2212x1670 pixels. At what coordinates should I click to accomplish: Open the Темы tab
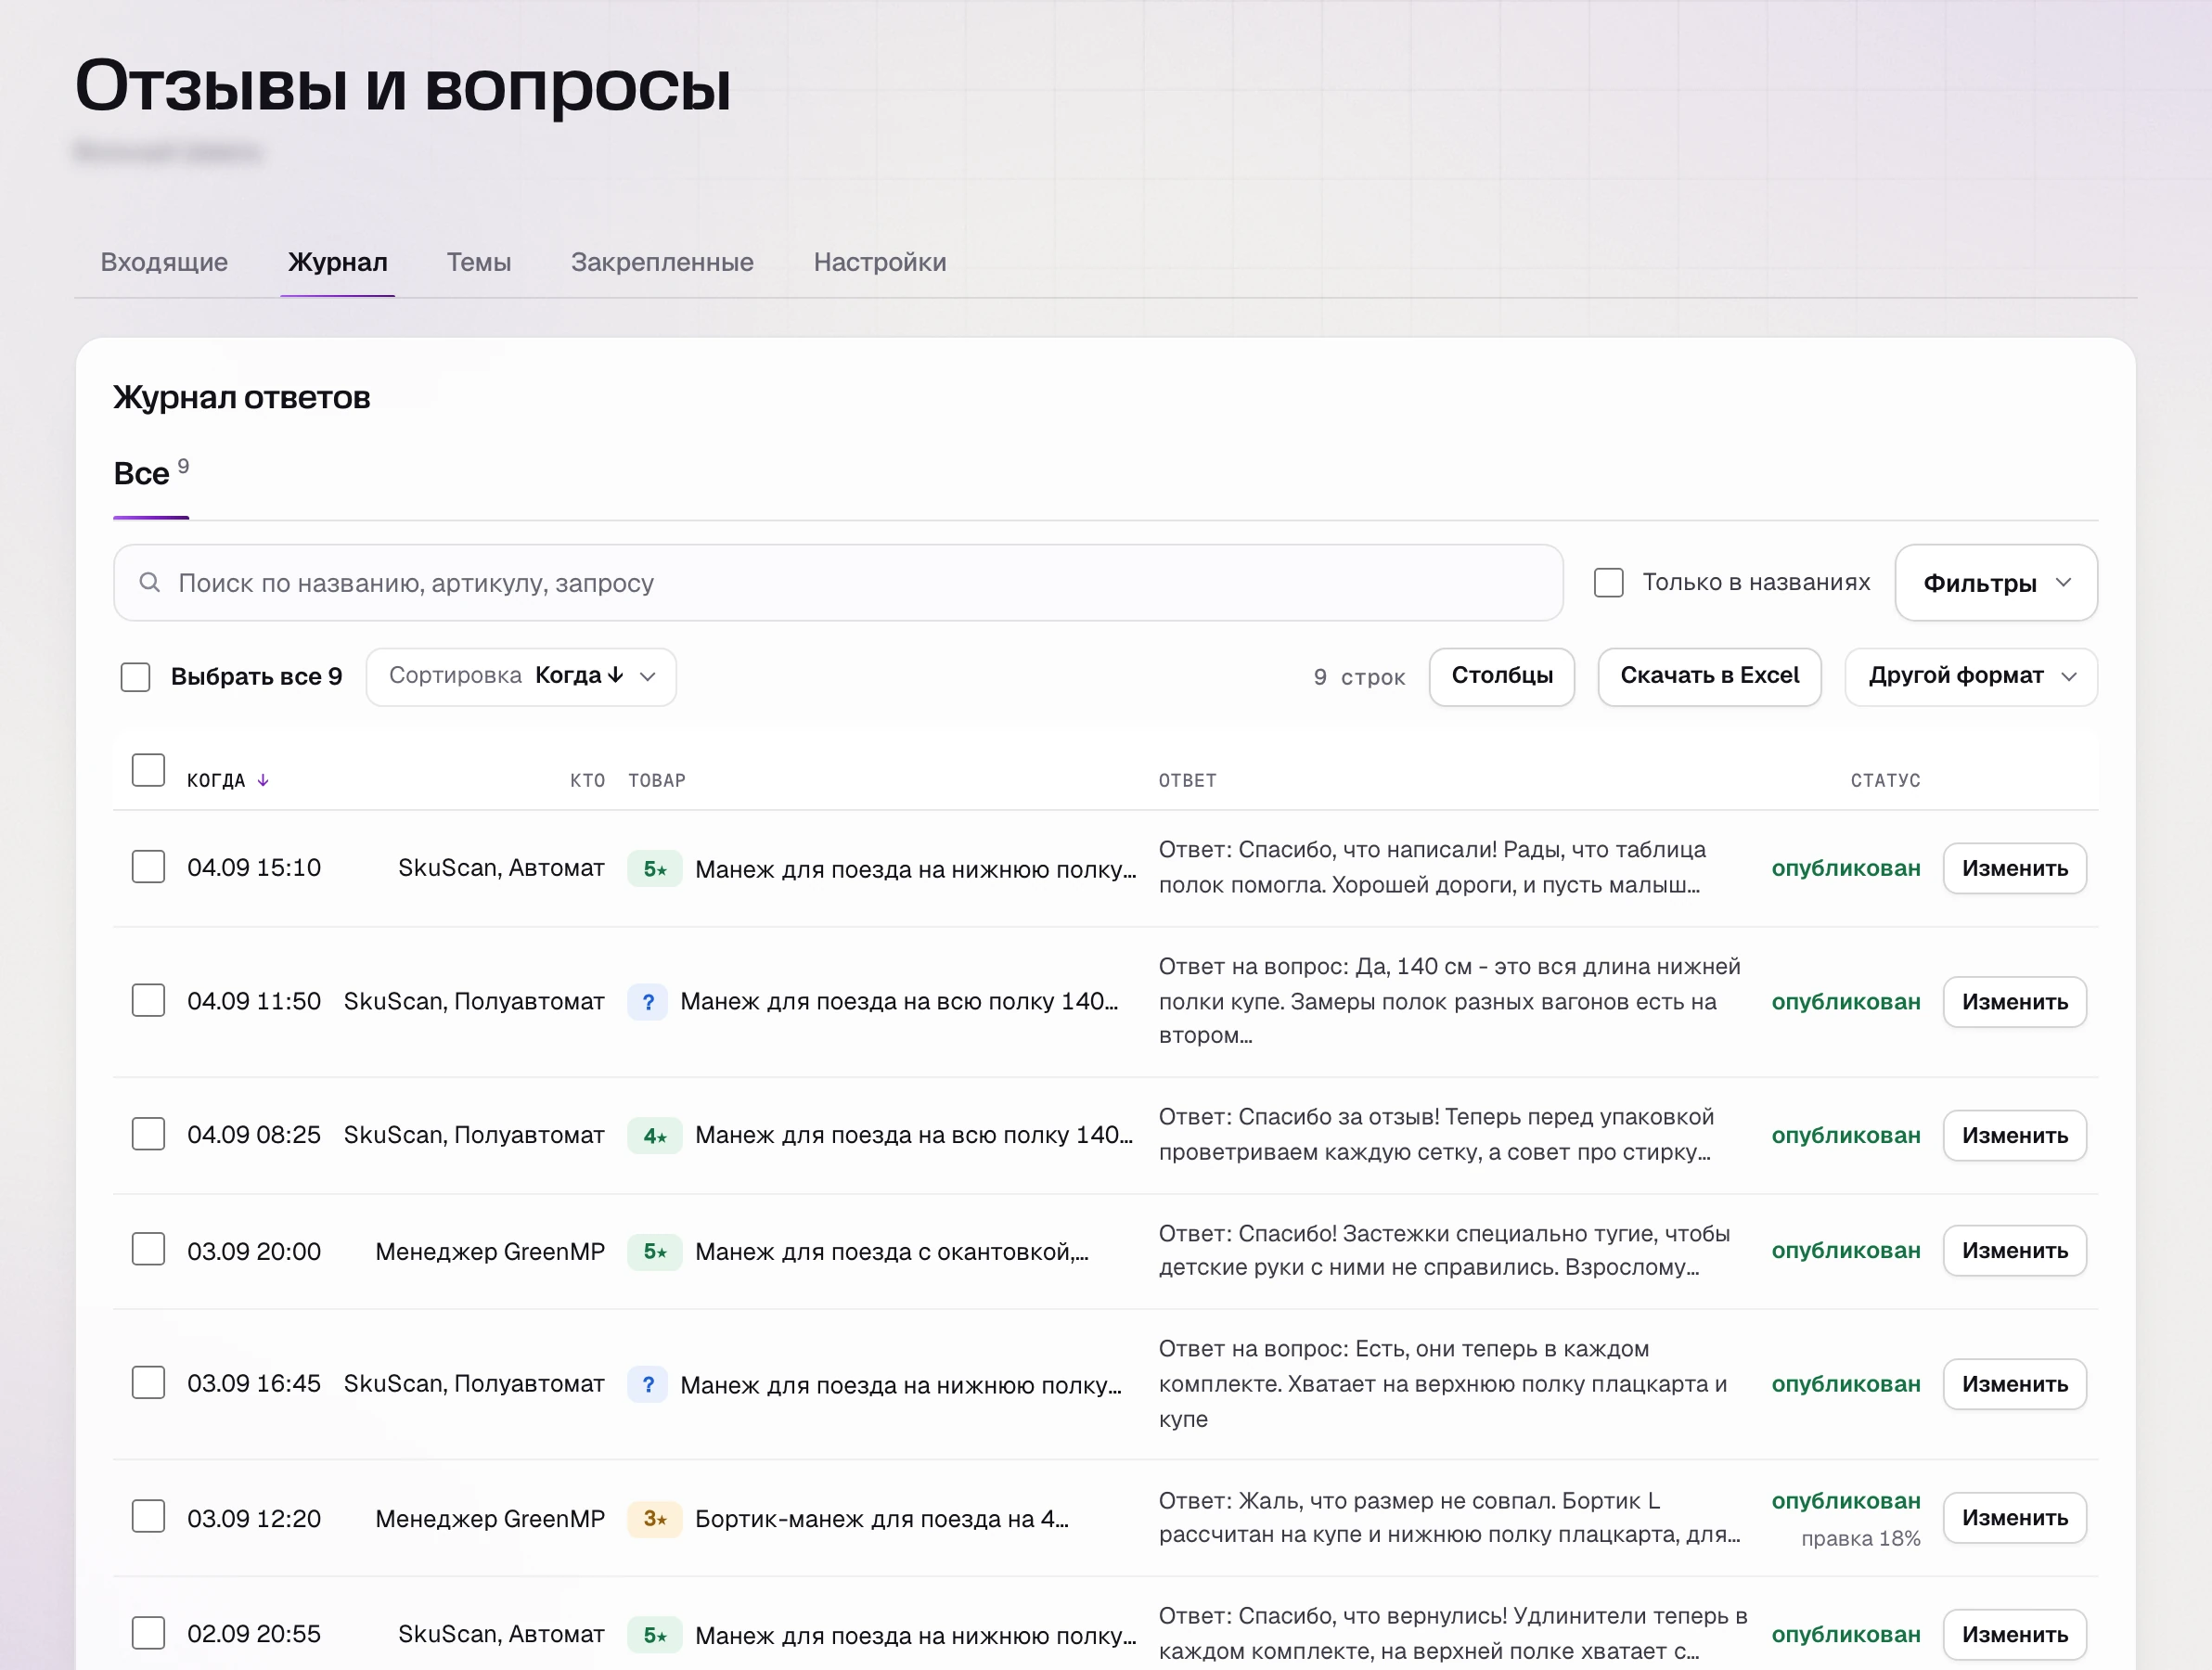[x=479, y=262]
